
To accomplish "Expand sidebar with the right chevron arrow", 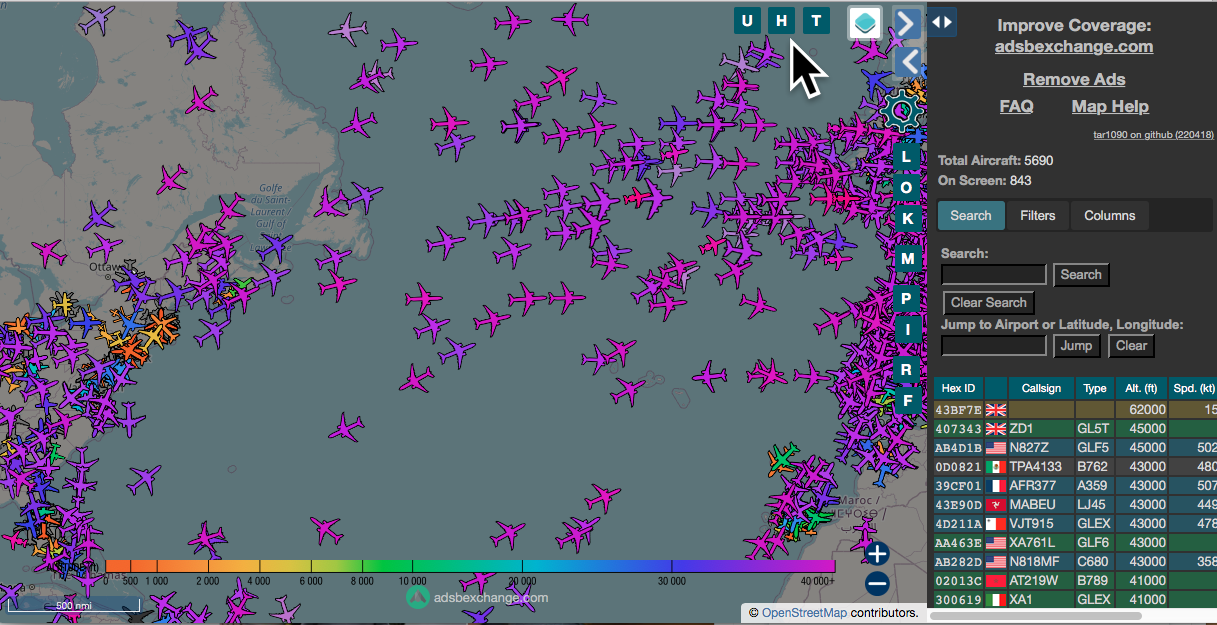I will pyautogui.click(x=906, y=23).
